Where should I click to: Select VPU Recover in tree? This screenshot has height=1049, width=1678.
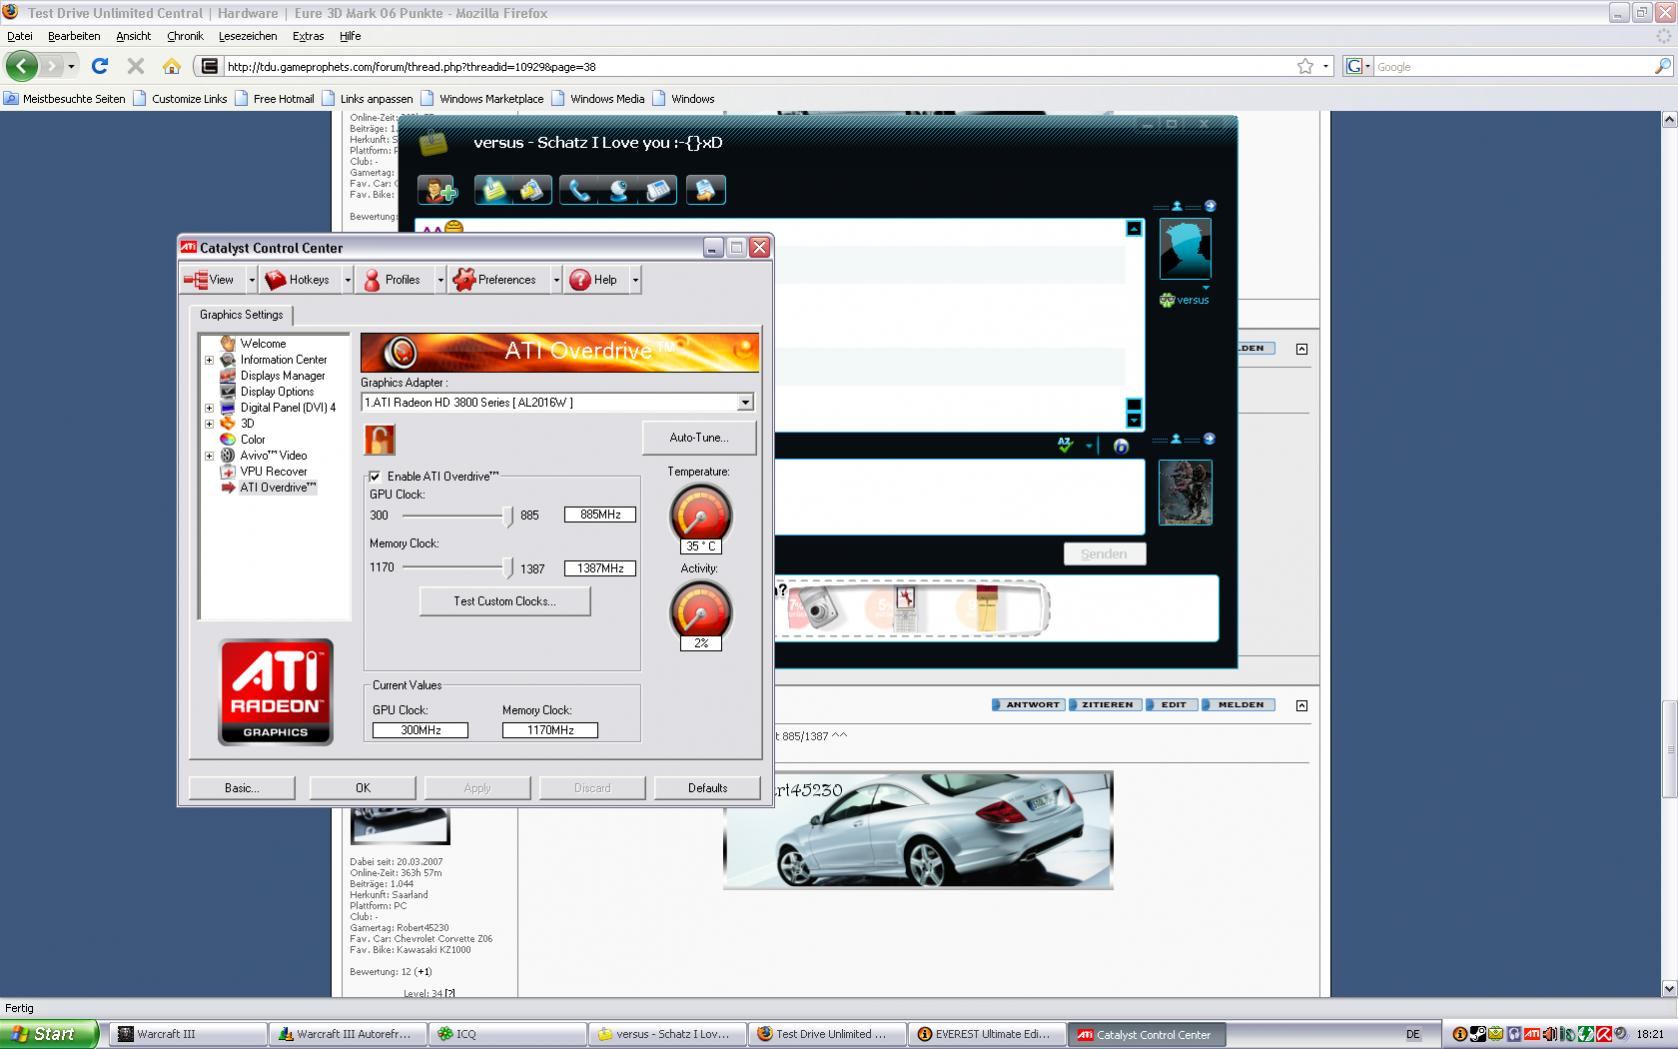[x=273, y=472]
